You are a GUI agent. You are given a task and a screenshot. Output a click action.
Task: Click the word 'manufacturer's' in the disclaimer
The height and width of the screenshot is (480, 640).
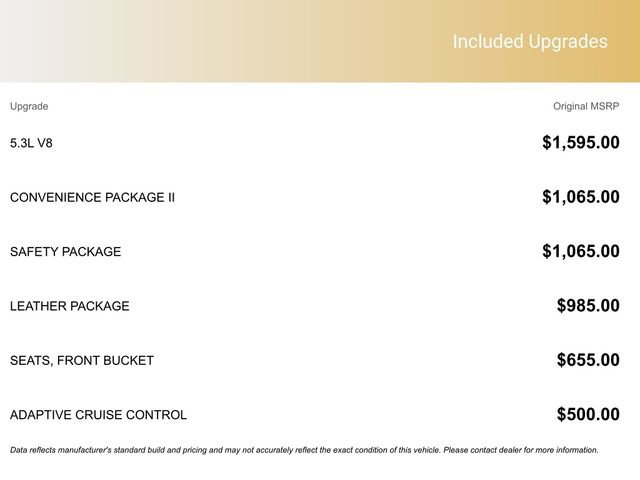click(x=86, y=450)
